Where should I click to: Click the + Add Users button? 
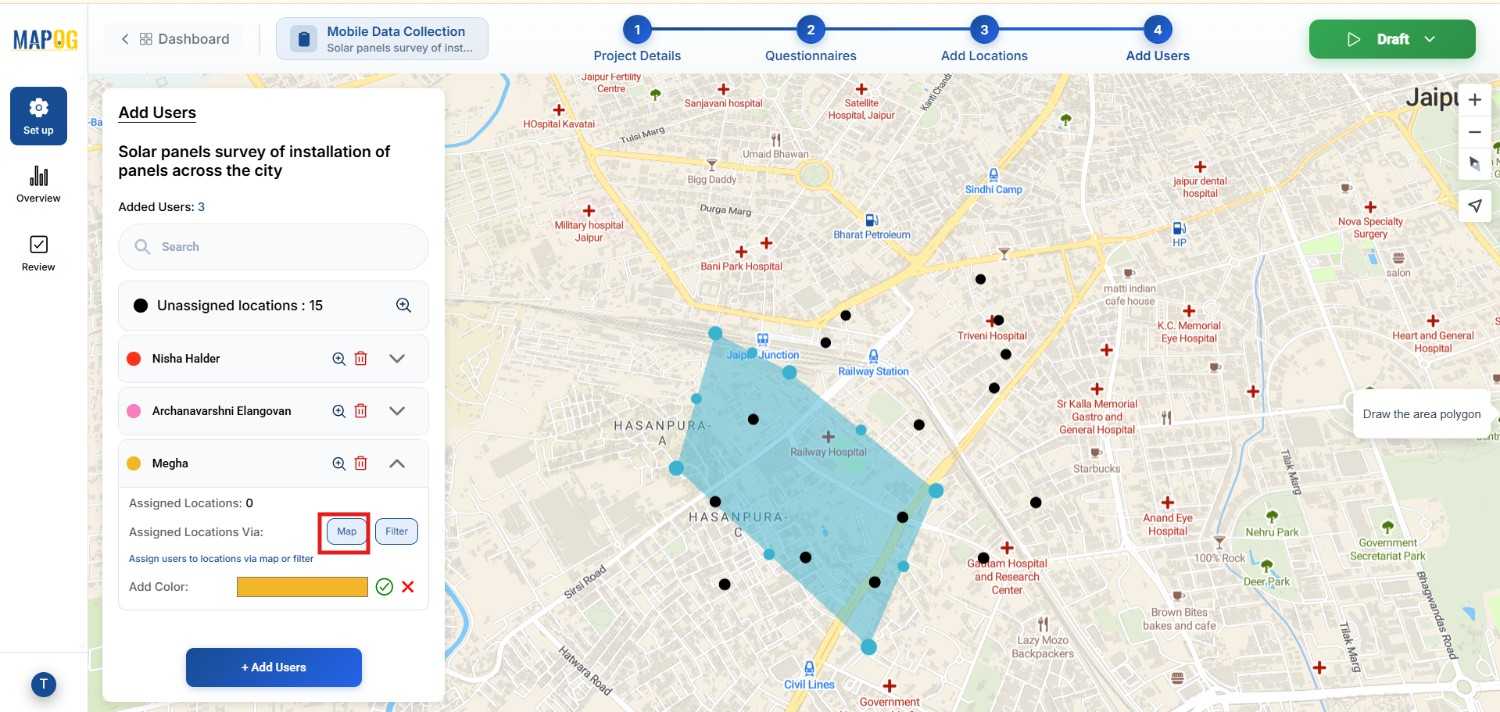click(x=273, y=667)
